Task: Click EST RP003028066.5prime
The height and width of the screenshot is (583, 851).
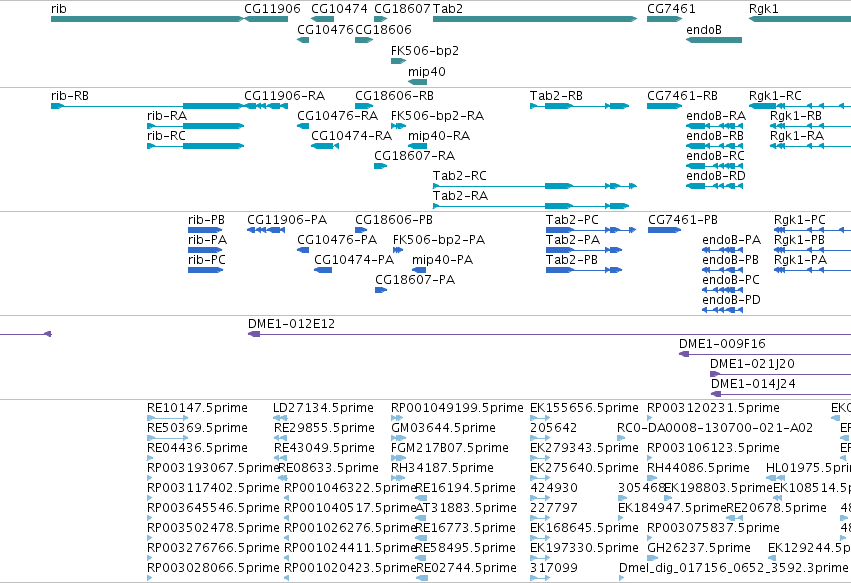Action: [213, 568]
